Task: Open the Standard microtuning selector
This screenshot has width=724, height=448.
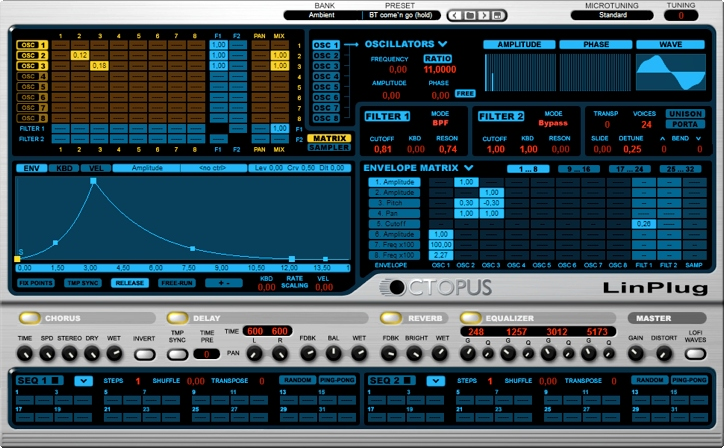Action: pyautogui.click(x=612, y=15)
